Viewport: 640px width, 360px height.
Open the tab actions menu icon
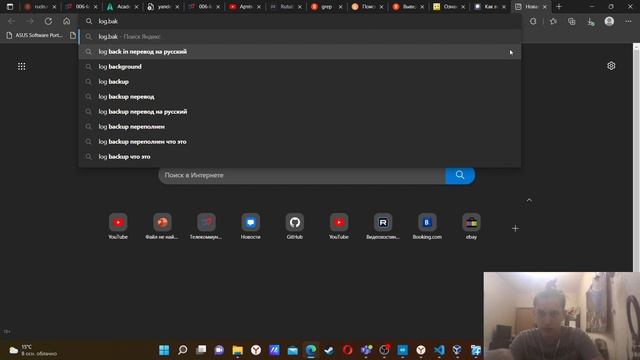10,7
